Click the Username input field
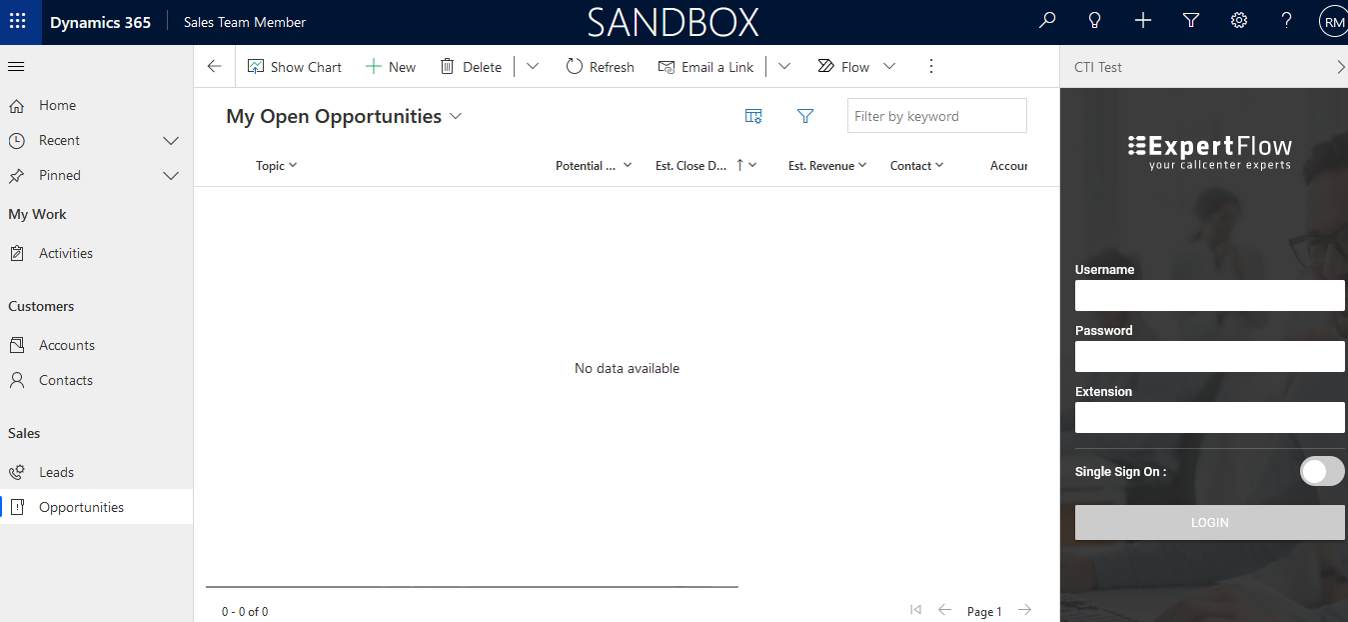Viewport: 1348px width, 622px height. pos(1209,296)
